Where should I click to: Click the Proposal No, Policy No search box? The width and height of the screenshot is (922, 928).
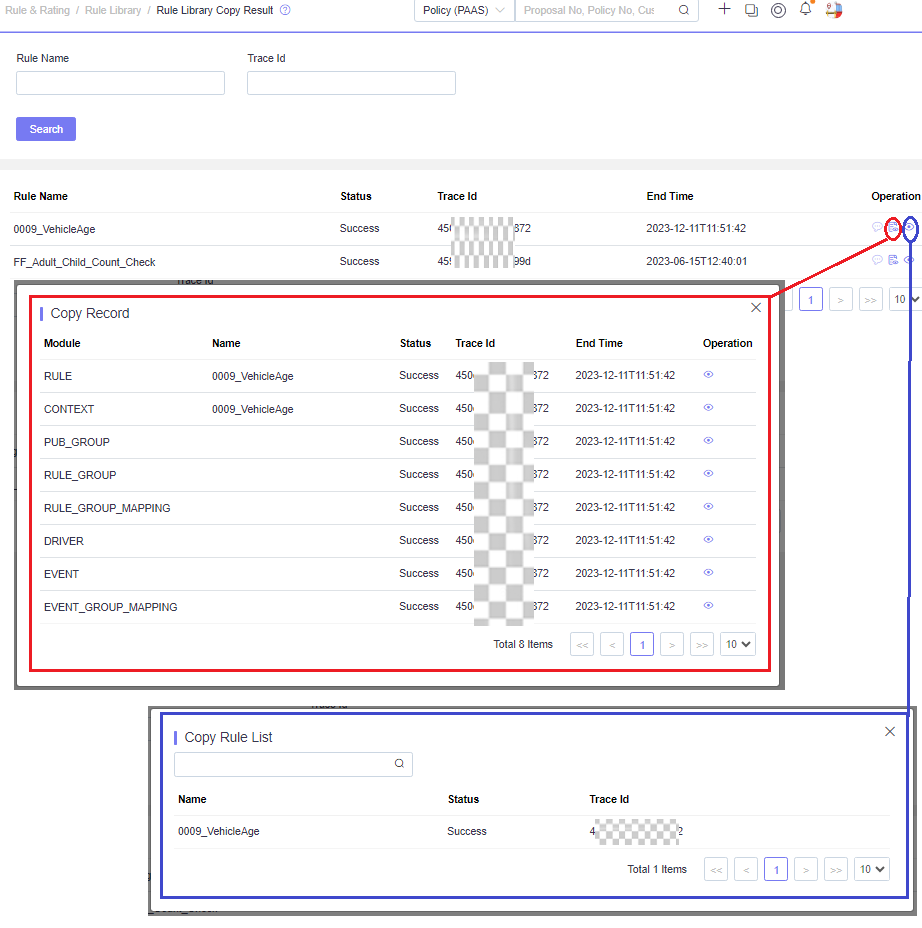coord(607,10)
